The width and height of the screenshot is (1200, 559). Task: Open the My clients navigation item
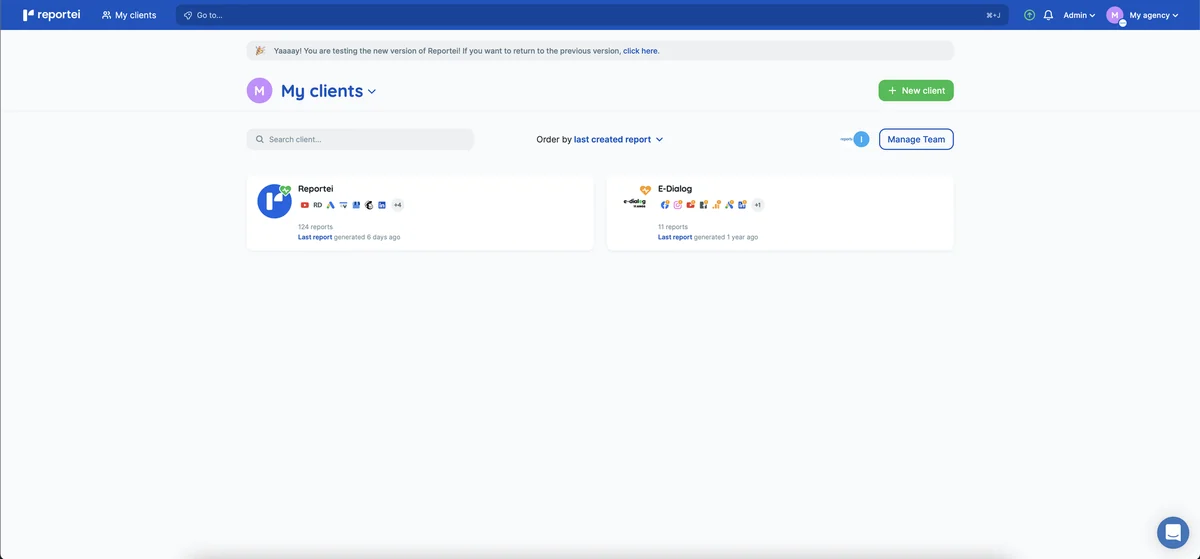[129, 15]
